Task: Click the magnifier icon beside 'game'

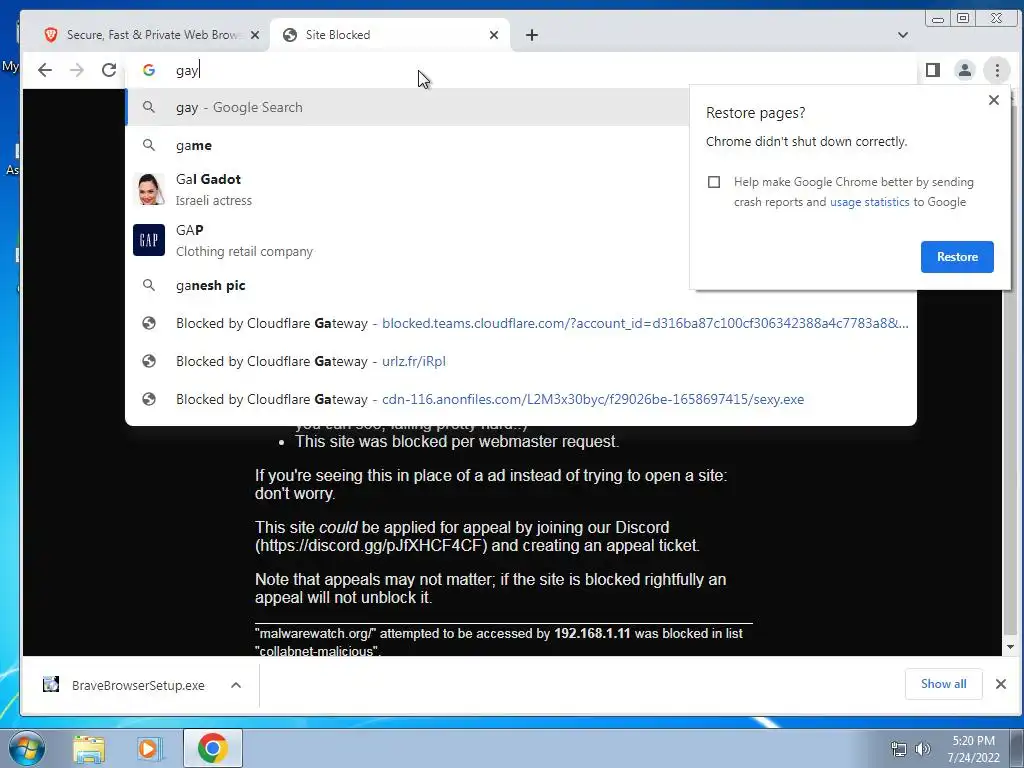Action: pyautogui.click(x=149, y=145)
